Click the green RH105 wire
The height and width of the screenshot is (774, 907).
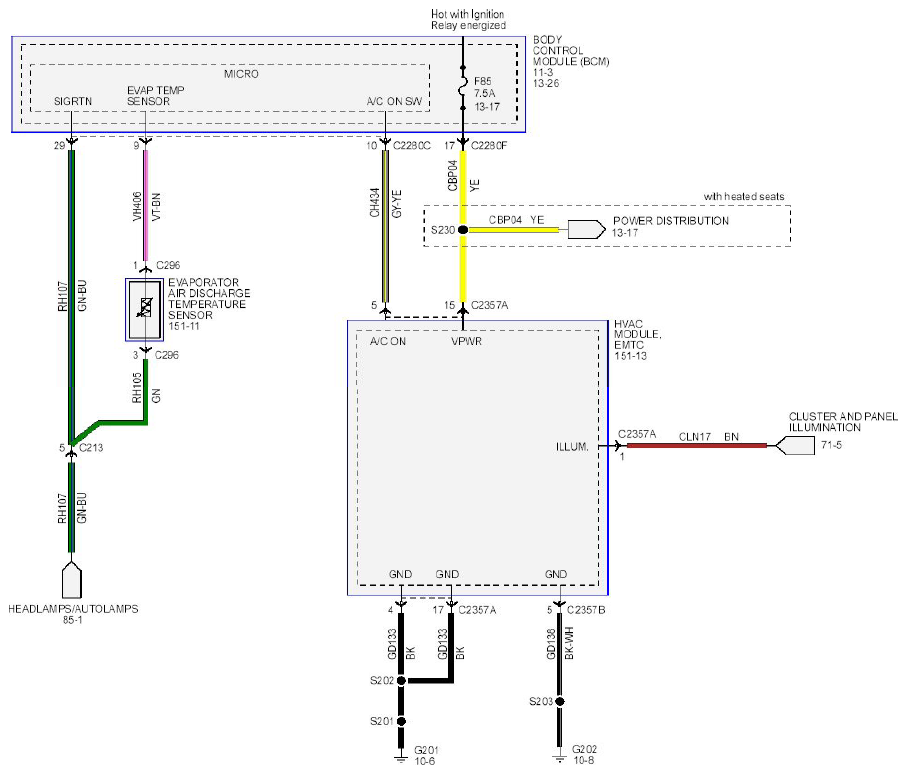click(145, 390)
